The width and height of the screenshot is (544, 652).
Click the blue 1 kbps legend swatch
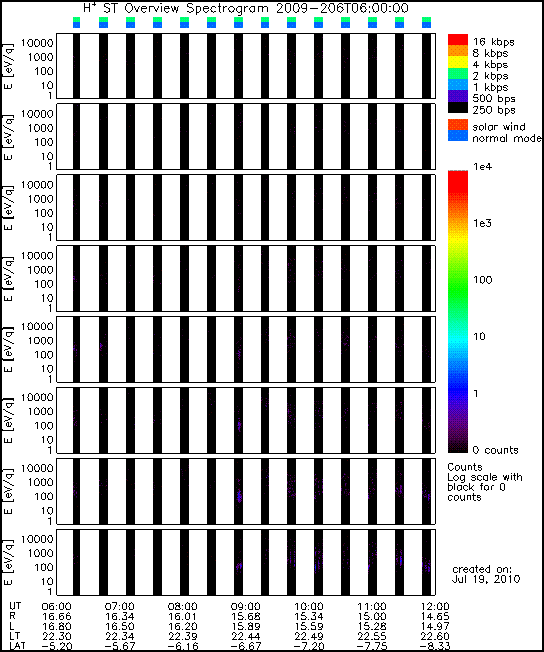[457, 85]
